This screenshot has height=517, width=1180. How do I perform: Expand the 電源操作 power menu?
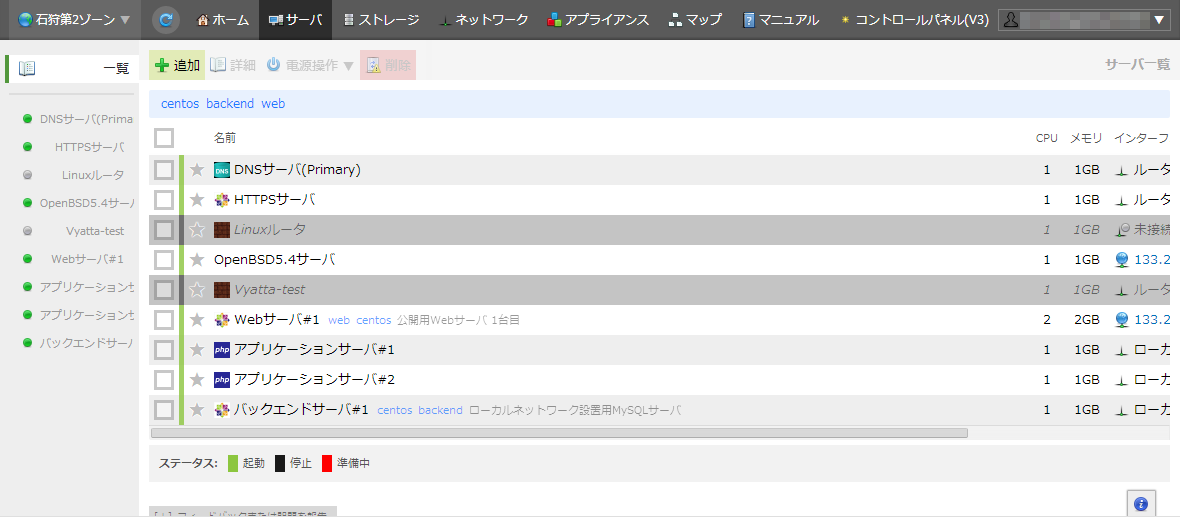point(310,65)
